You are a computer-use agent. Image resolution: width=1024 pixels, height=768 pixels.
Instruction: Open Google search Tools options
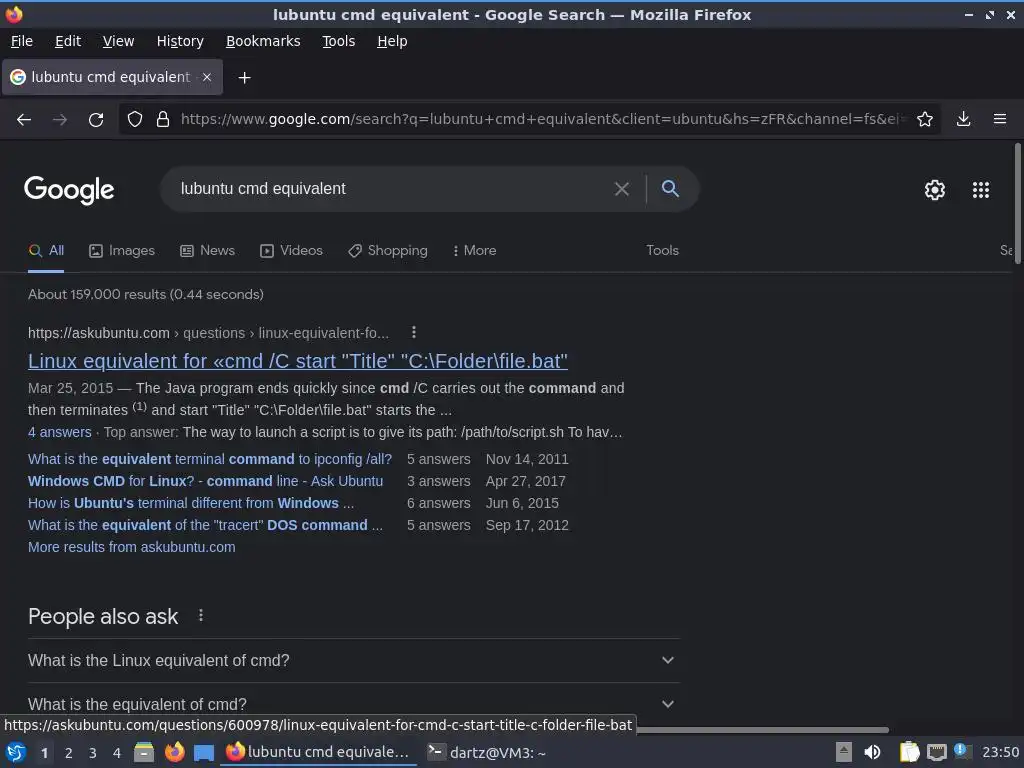pyautogui.click(x=662, y=251)
